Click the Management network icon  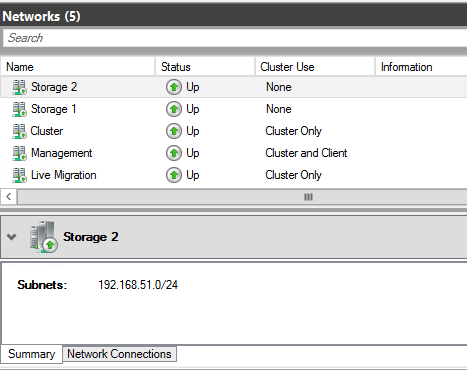[19, 153]
